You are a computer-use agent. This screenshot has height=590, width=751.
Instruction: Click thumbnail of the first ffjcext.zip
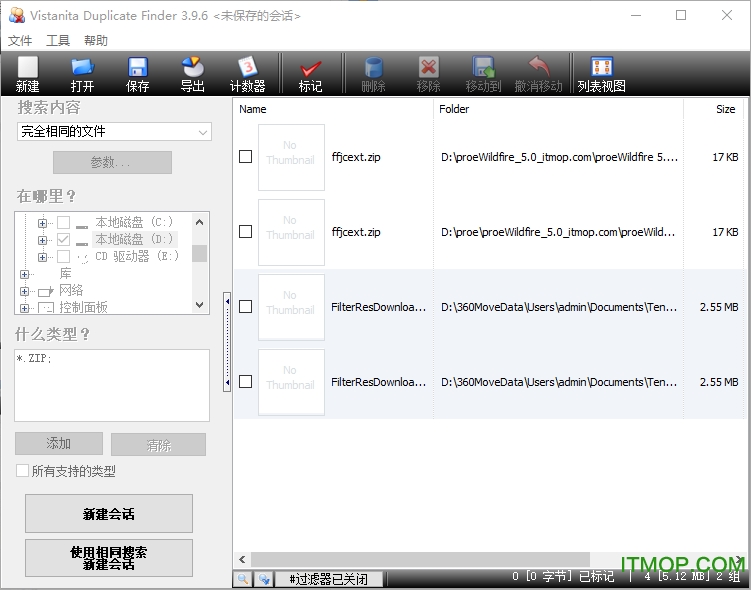click(291, 157)
